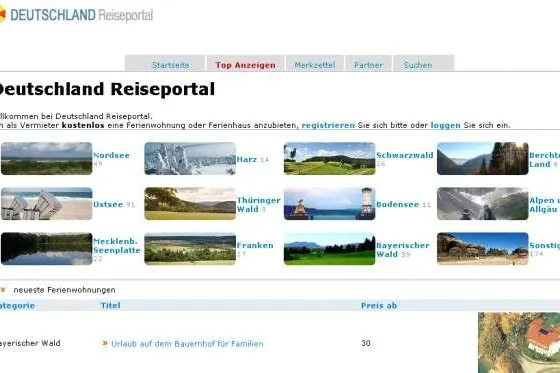Open the Bayerischer Wald meadow thumbnail

click(330, 249)
